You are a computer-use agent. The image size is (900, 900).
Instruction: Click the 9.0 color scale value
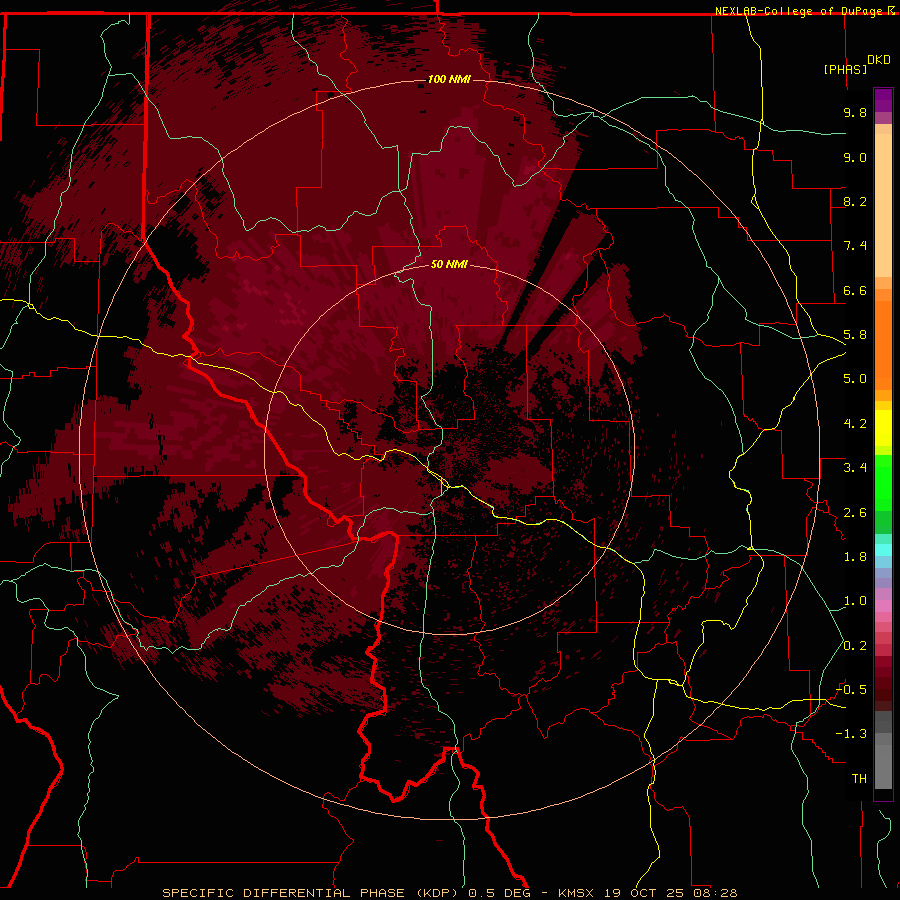click(855, 157)
